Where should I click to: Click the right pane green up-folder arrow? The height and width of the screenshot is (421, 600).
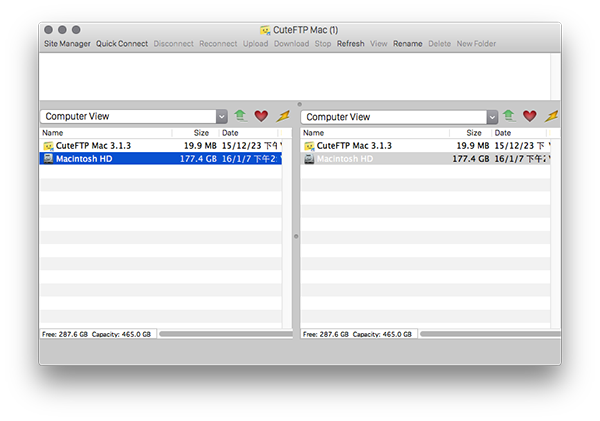pos(509,116)
